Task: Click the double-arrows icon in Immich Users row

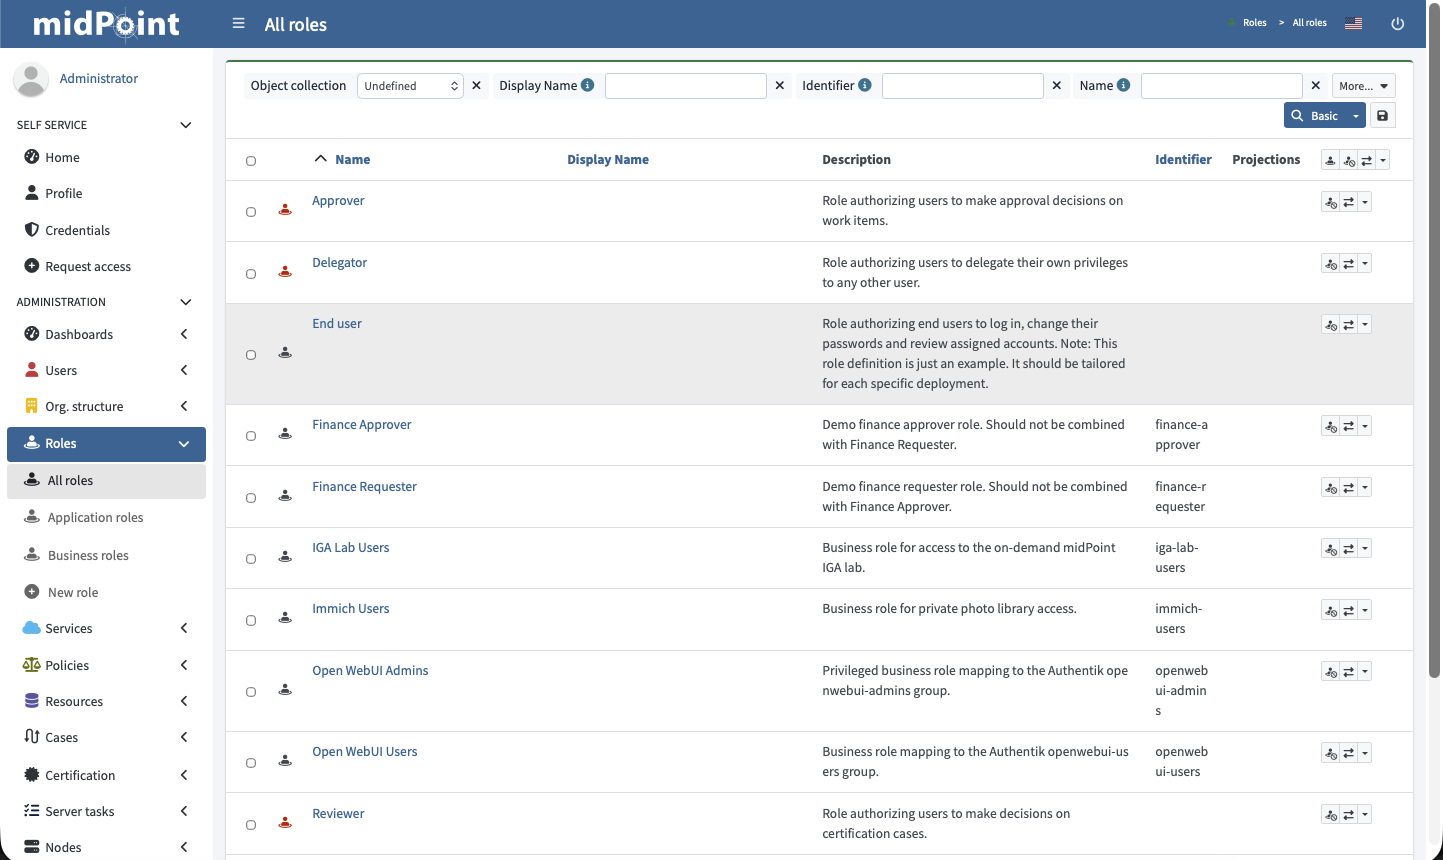Action: tap(1348, 610)
